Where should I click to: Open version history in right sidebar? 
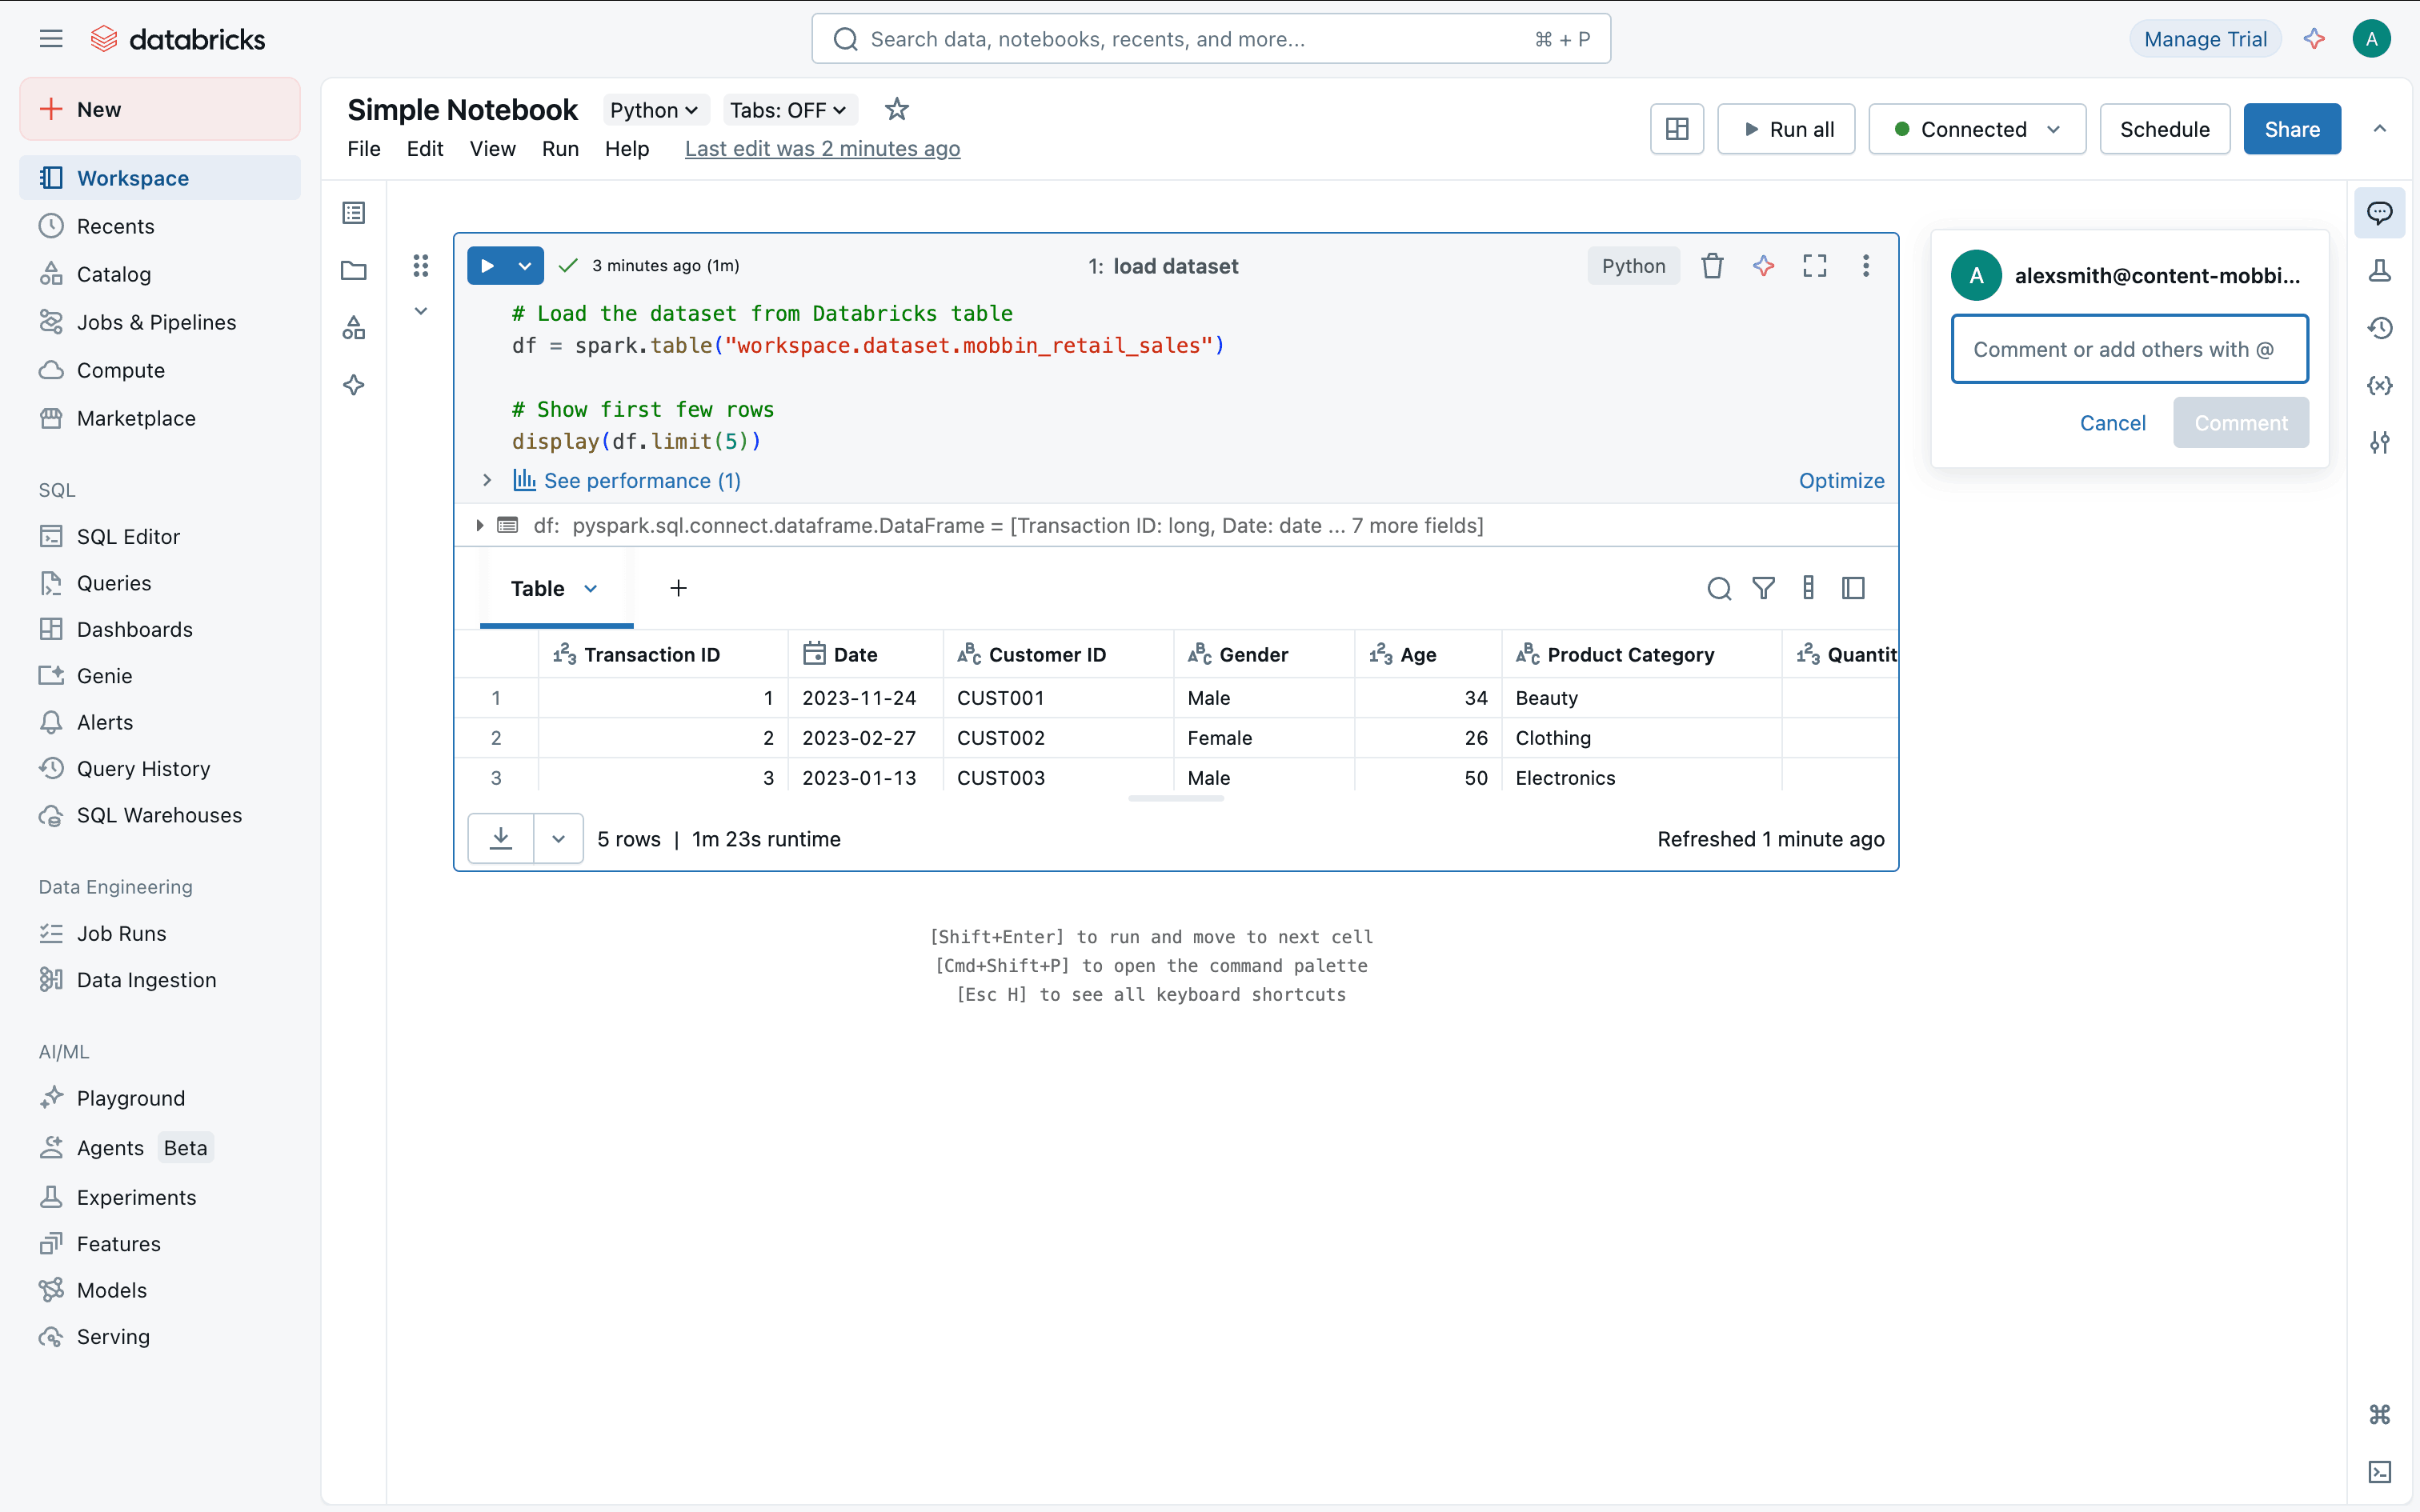click(x=2379, y=328)
